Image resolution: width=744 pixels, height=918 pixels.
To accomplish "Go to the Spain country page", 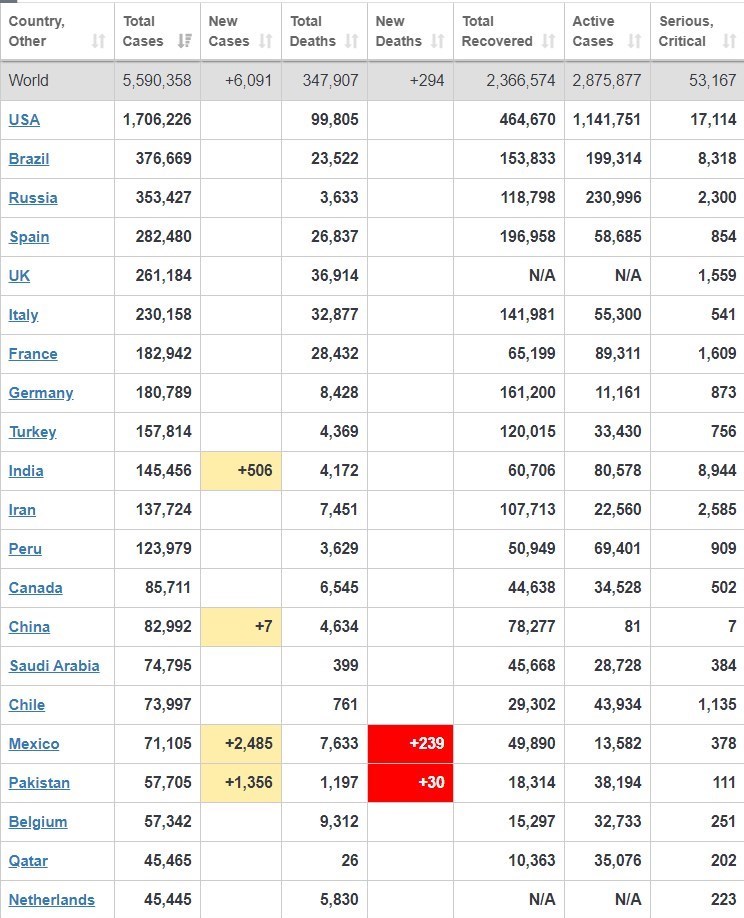I will [x=29, y=237].
